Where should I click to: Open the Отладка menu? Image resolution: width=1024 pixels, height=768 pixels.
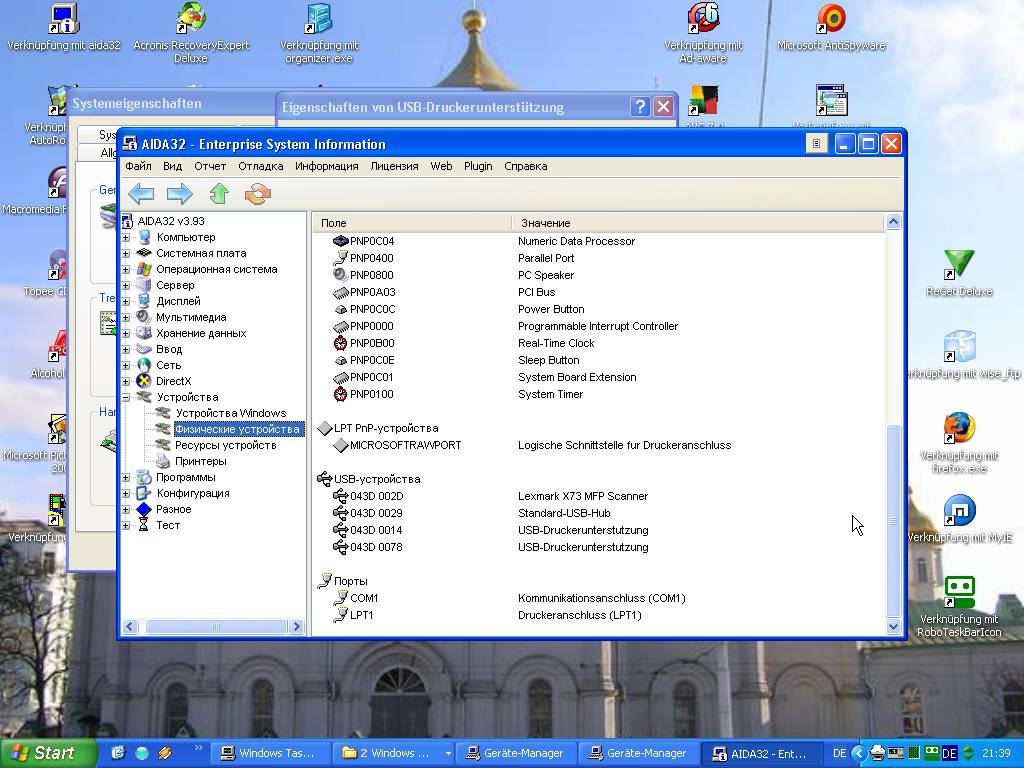[261, 166]
